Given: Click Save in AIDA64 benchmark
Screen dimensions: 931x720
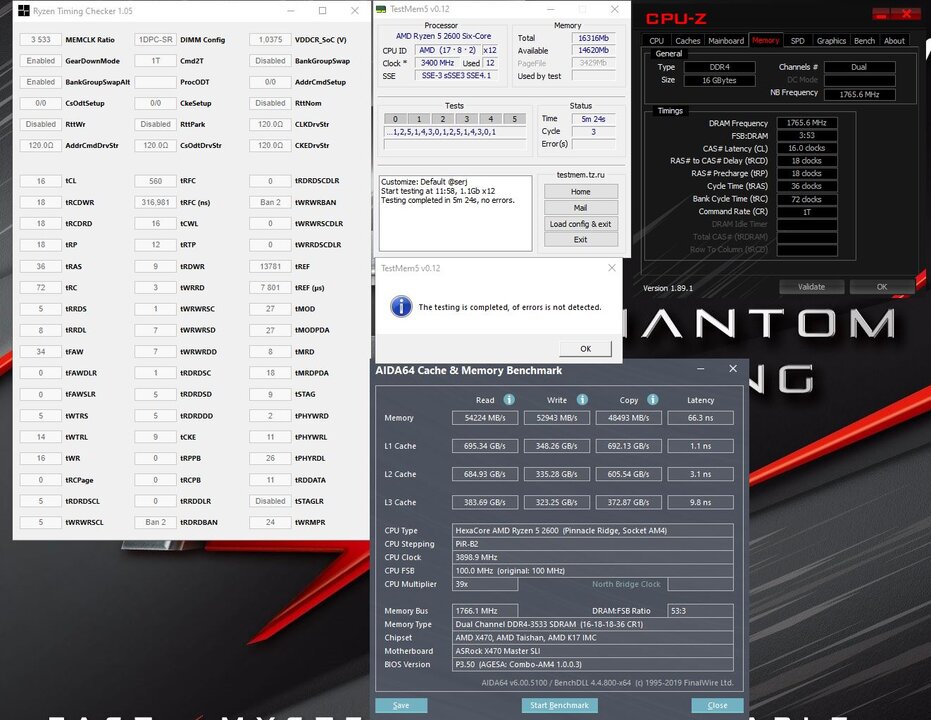Looking at the screenshot, I should click(401, 705).
